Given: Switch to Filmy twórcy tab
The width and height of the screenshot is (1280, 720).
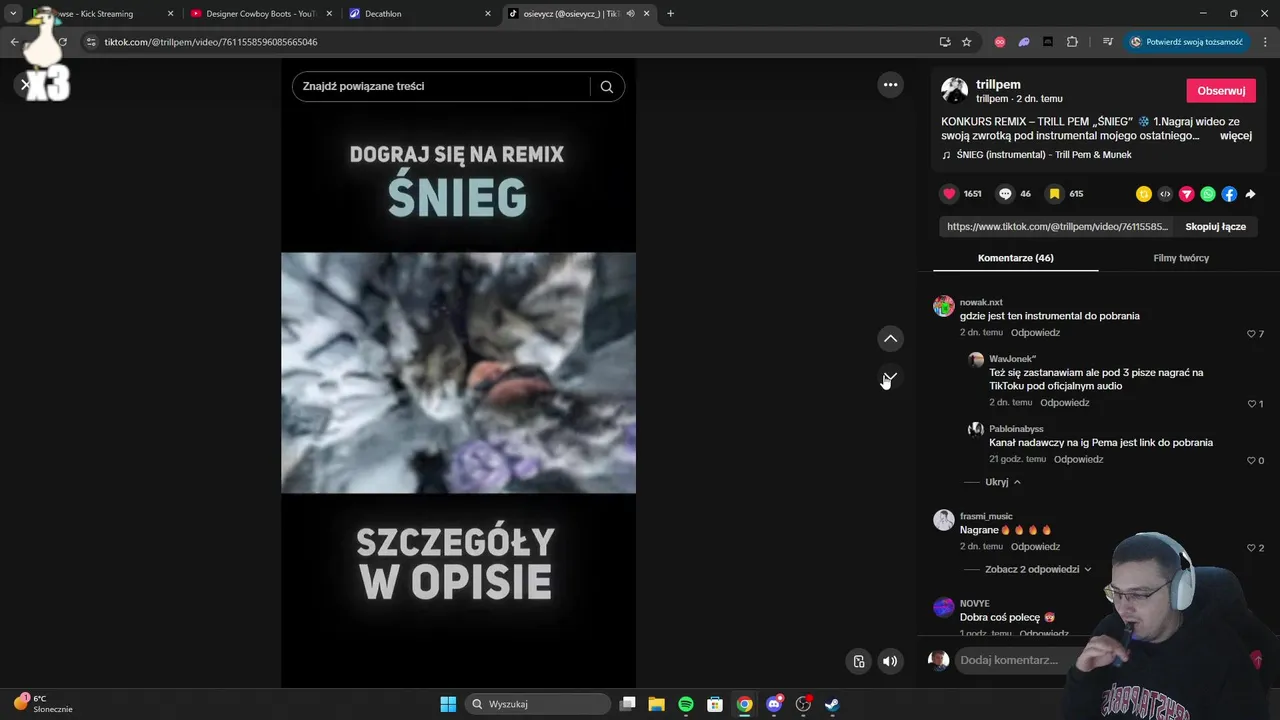Looking at the screenshot, I should pyautogui.click(x=1181, y=258).
